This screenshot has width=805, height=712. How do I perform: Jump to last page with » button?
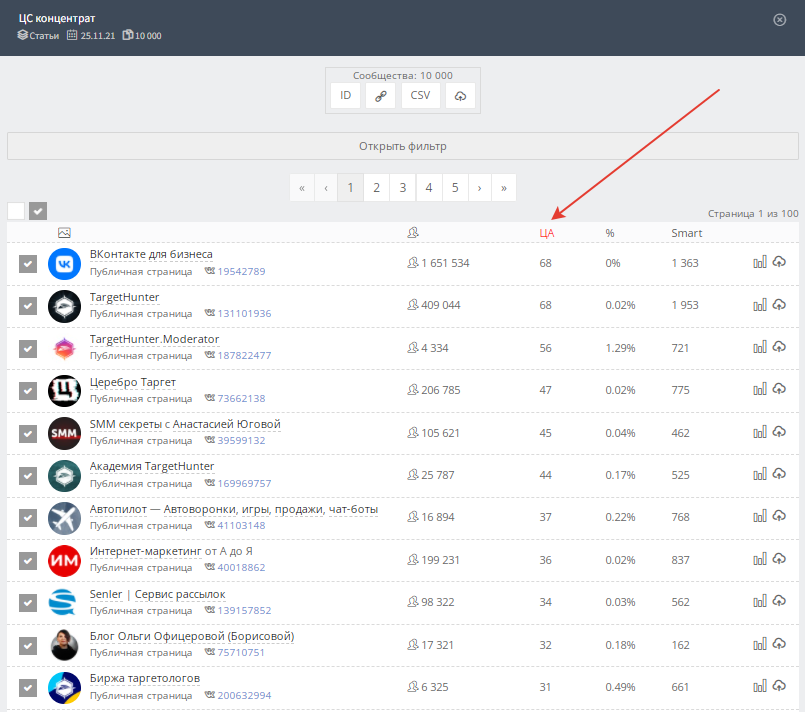tap(504, 188)
